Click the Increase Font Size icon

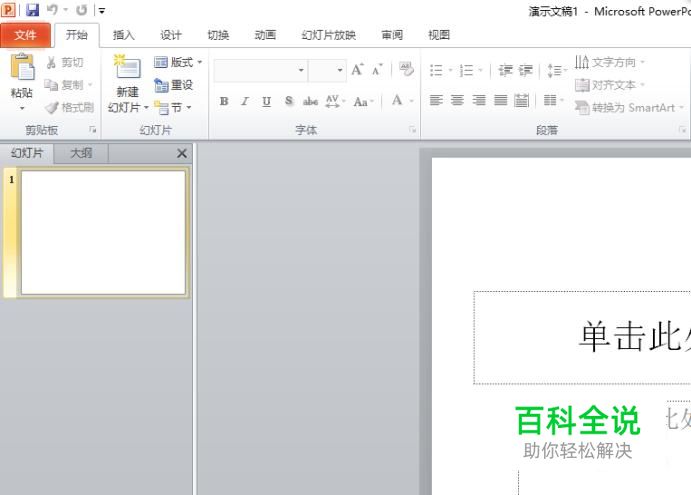[x=357, y=70]
